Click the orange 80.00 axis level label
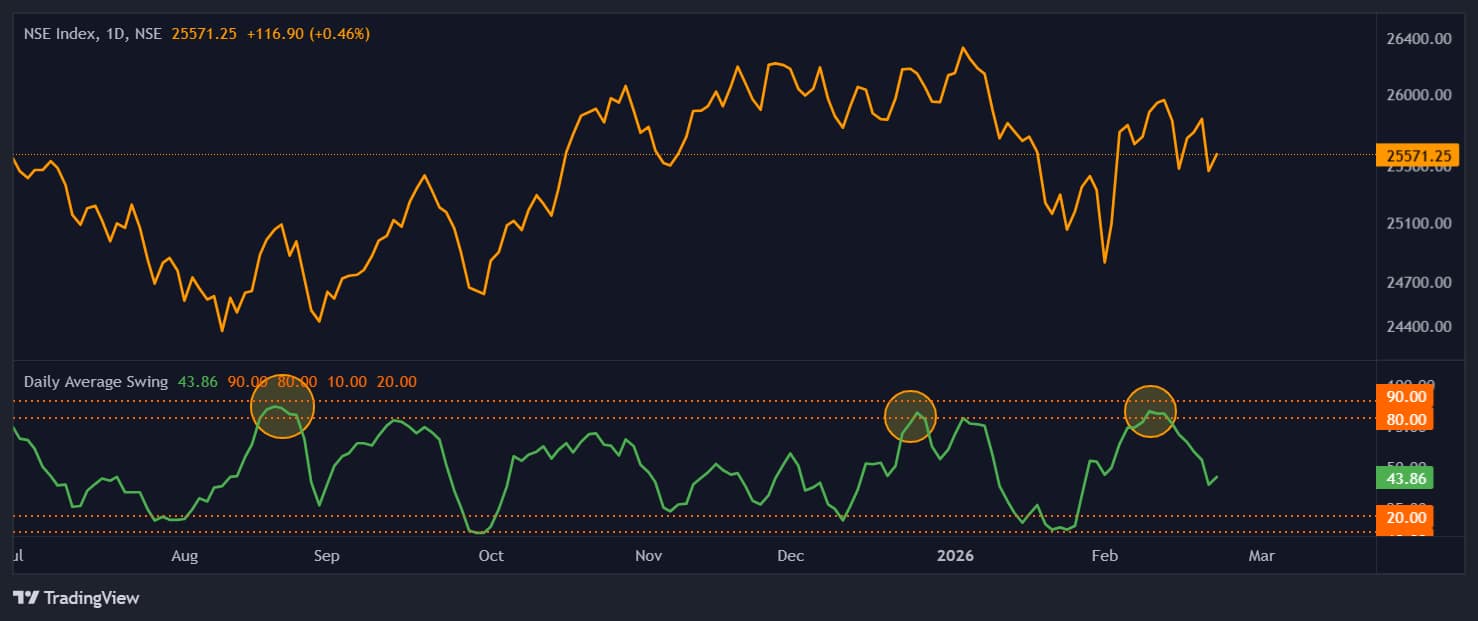This screenshot has width=1478, height=621. 1406,418
